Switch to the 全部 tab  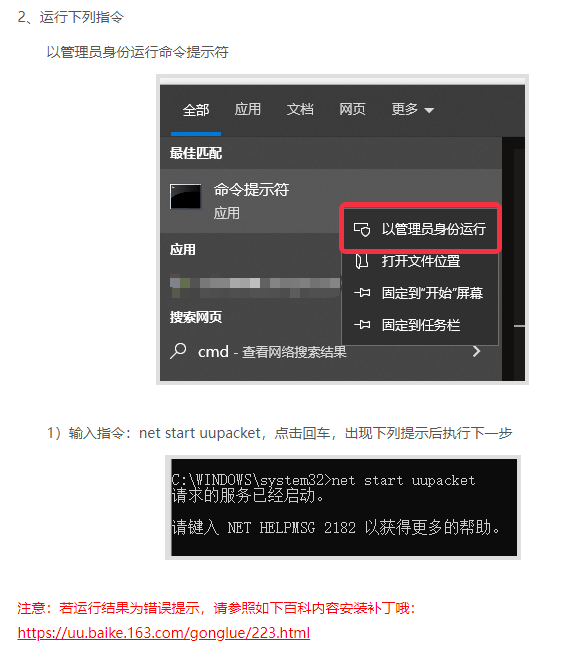click(196, 110)
